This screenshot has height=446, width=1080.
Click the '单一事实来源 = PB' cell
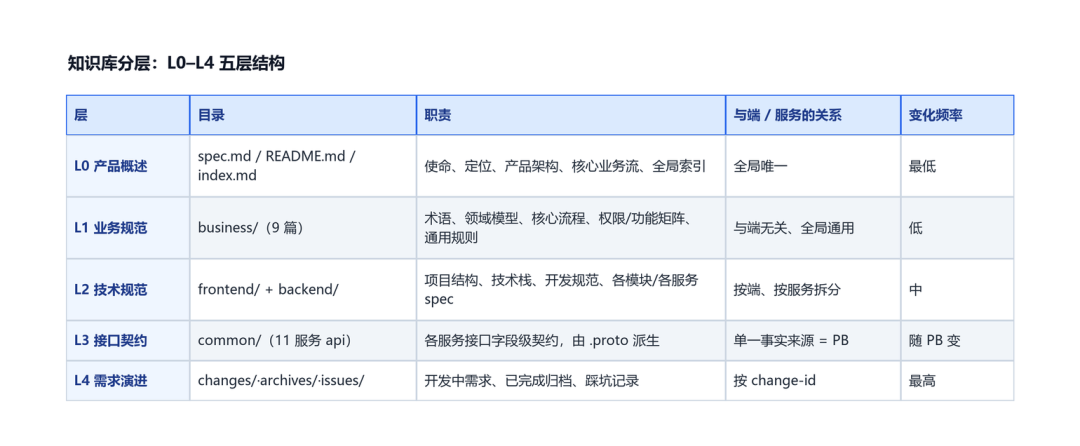click(x=813, y=341)
